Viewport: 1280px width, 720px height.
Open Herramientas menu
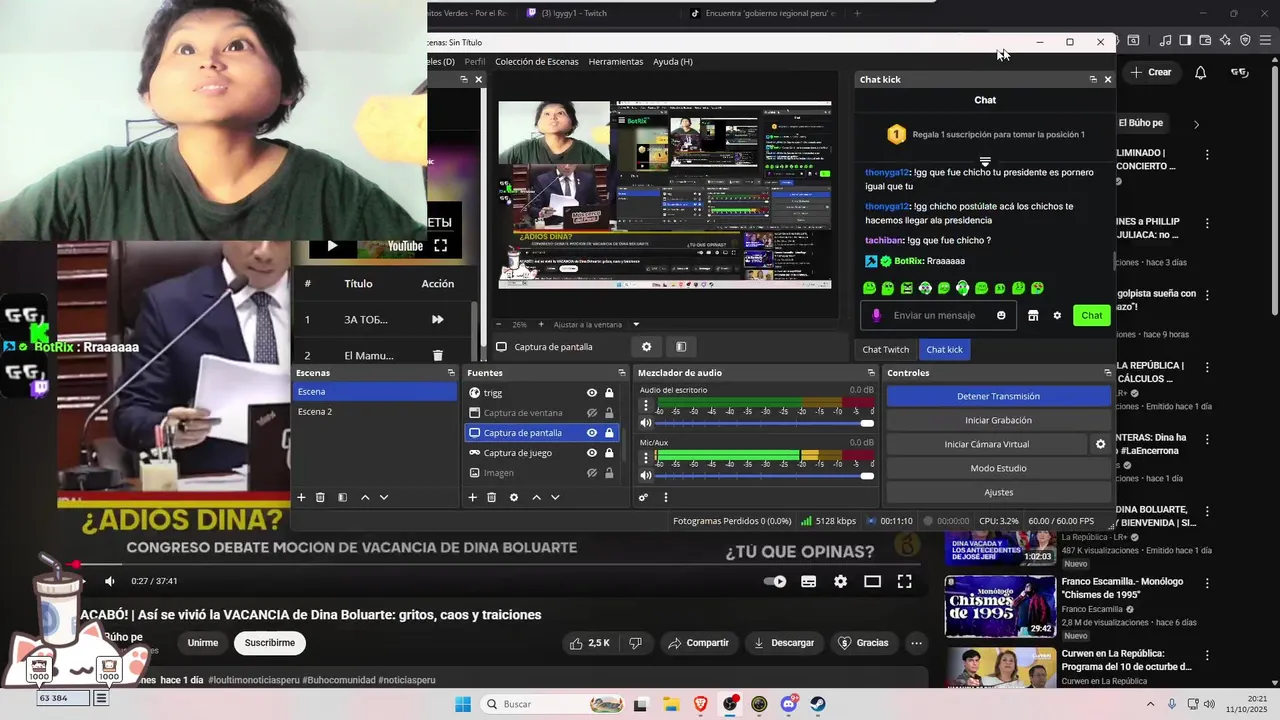(616, 61)
